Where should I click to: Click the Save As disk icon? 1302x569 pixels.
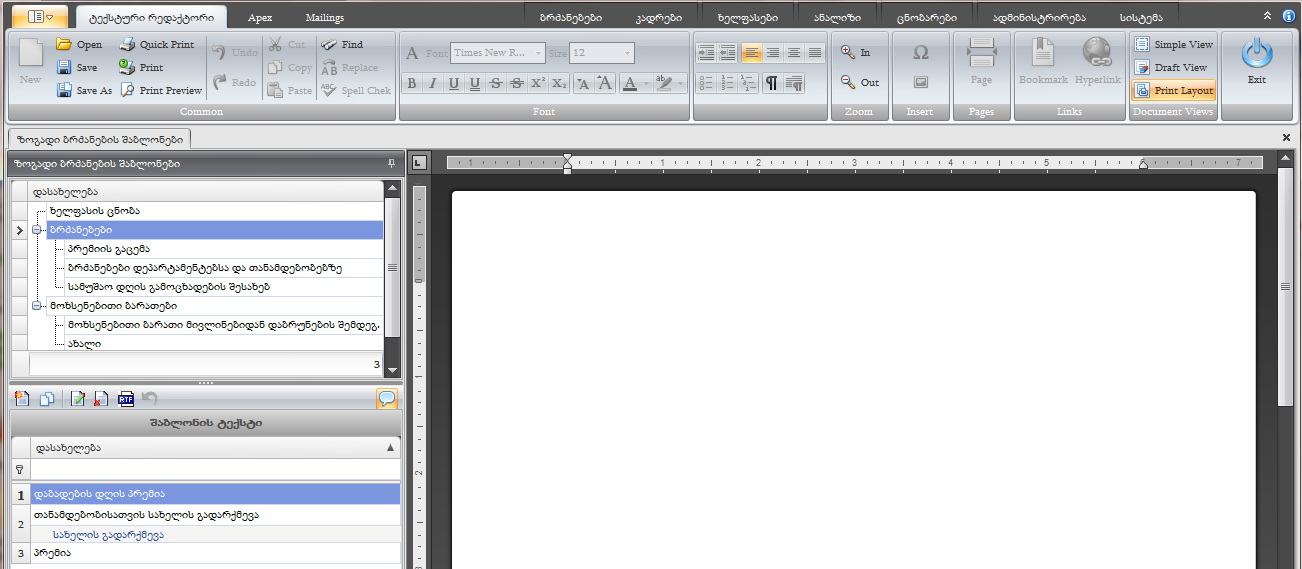click(64, 90)
